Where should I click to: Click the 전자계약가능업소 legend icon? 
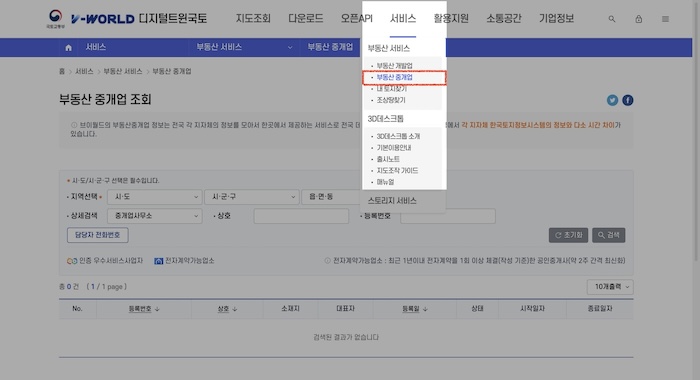point(158,261)
